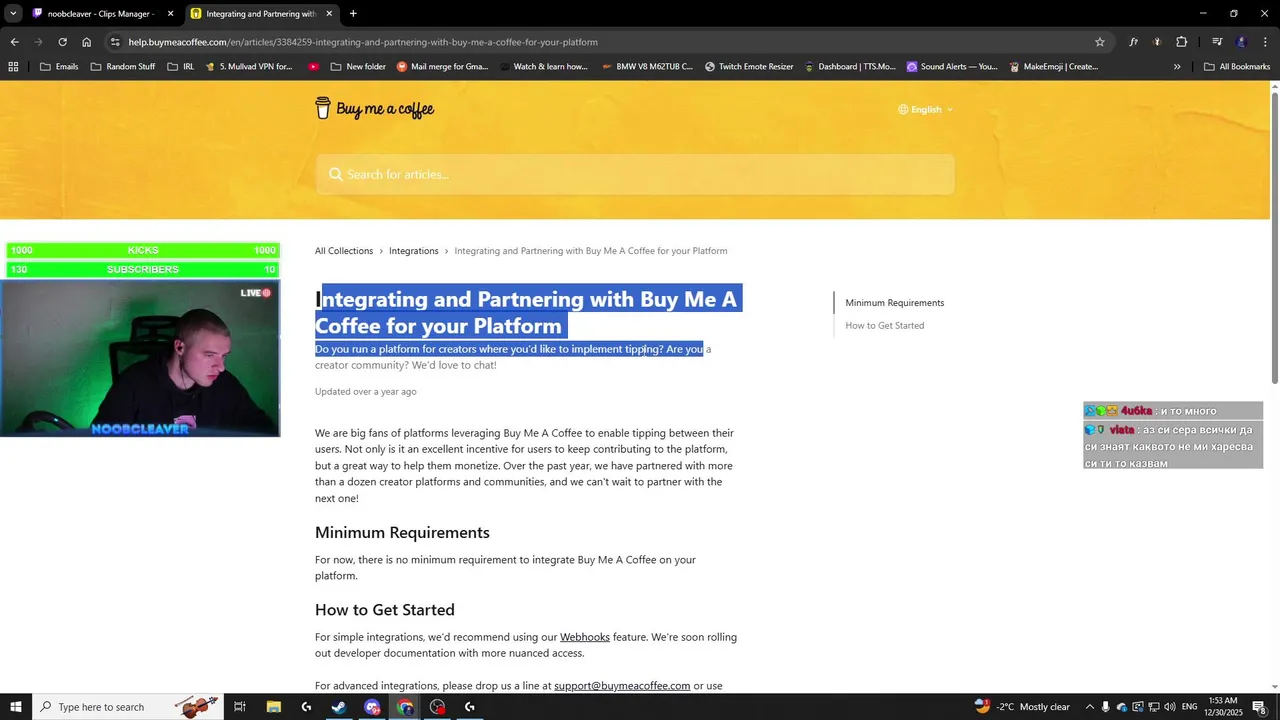Open the Sound Alerts bookmark
Viewport: 1280px width, 720px height.
pos(952,67)
